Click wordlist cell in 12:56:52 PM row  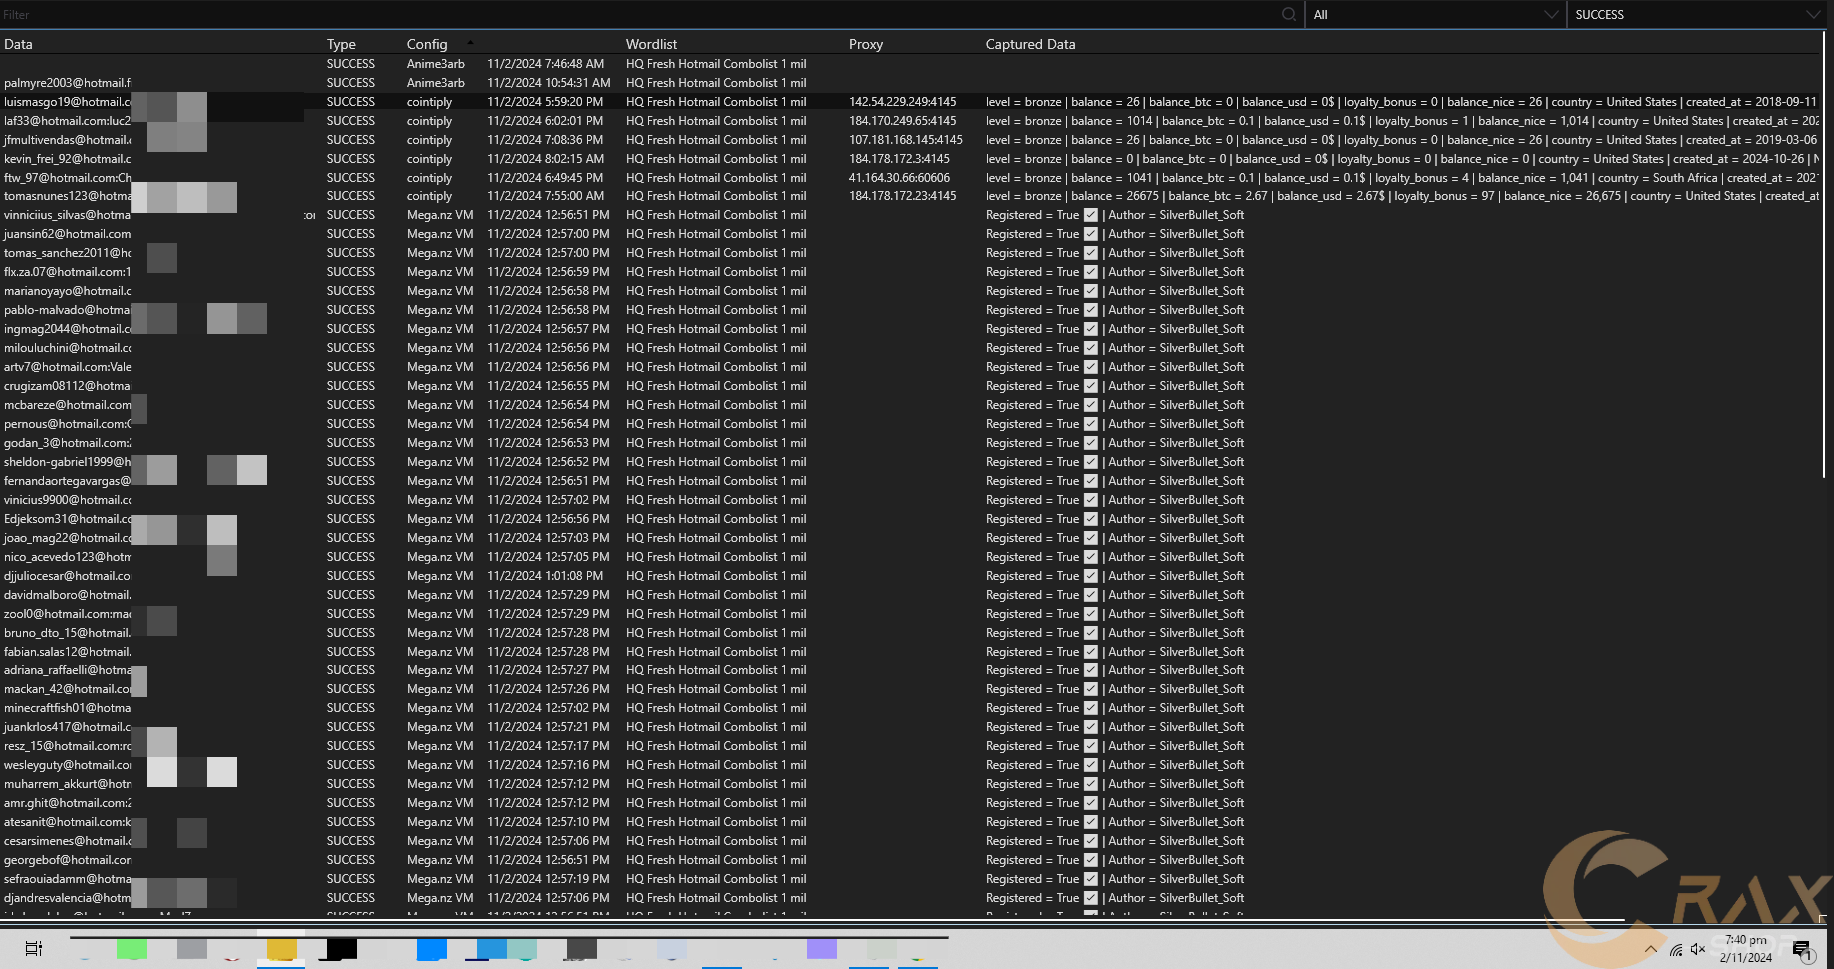tap(716, 462)
